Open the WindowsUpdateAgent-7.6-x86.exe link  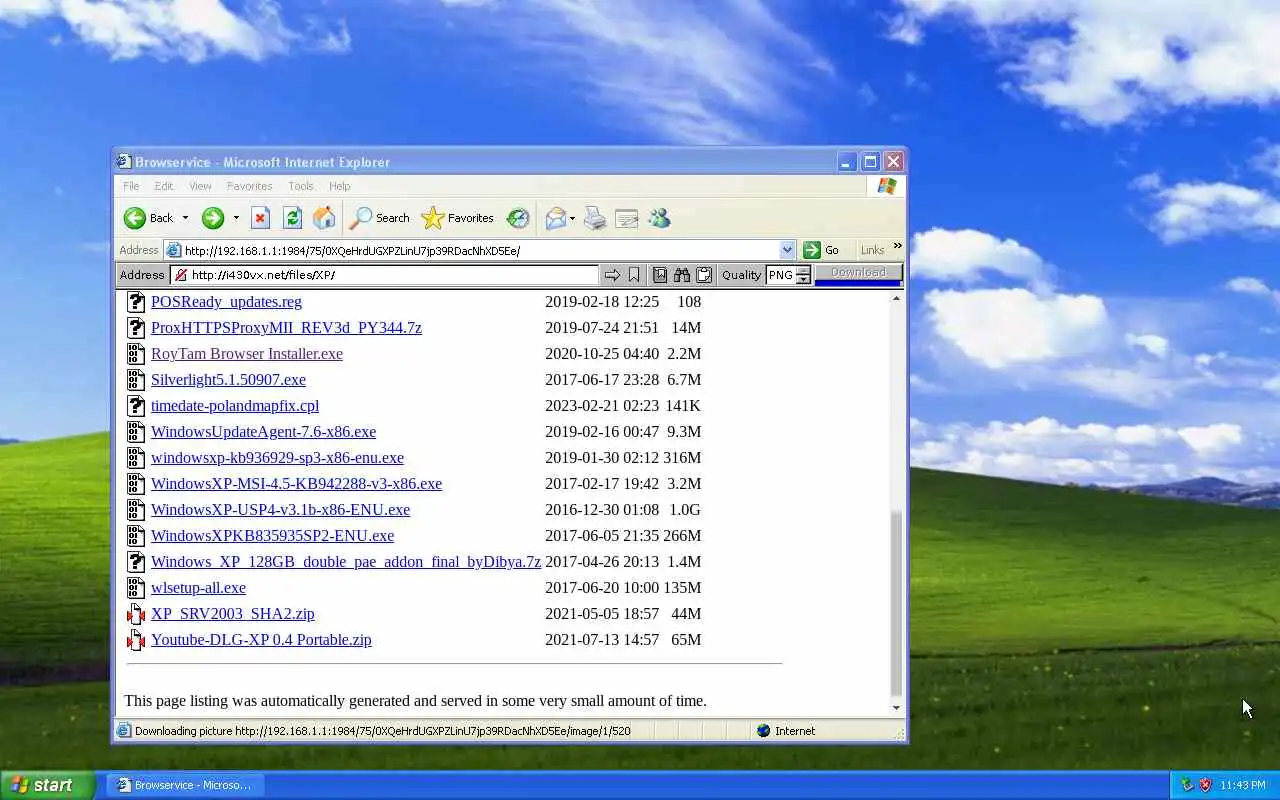coord(263,431)
